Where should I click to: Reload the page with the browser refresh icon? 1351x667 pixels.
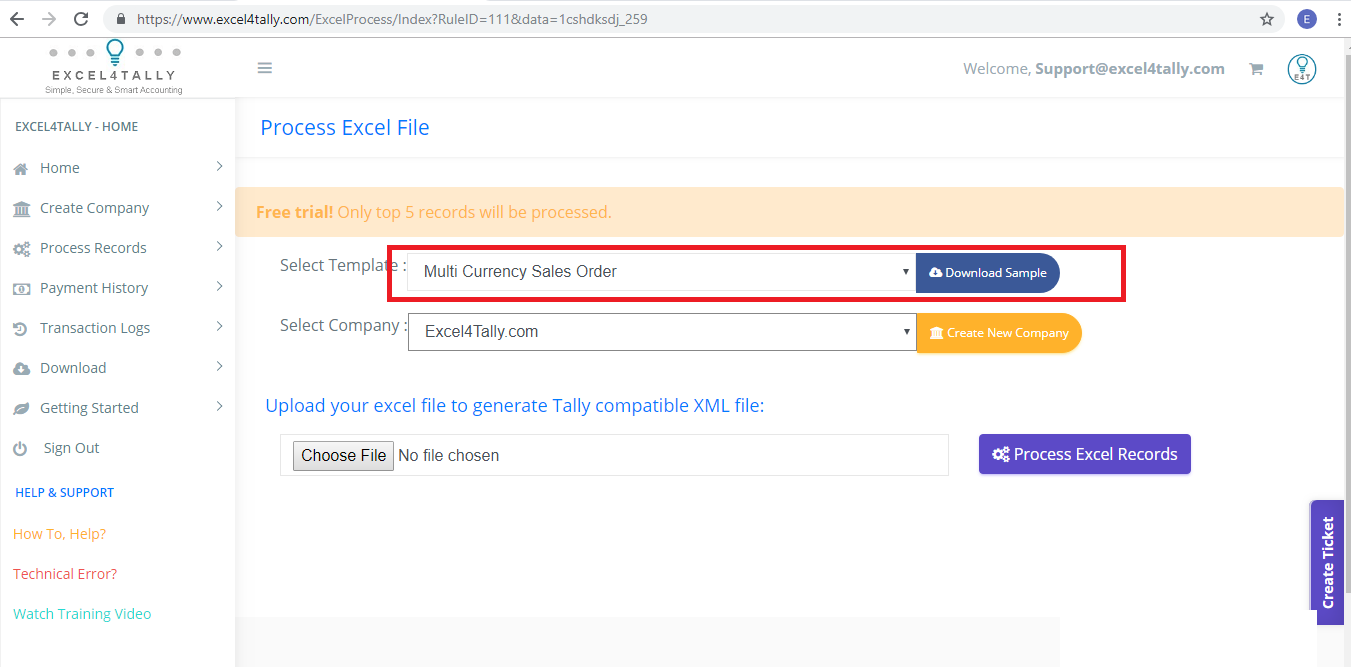82,19
